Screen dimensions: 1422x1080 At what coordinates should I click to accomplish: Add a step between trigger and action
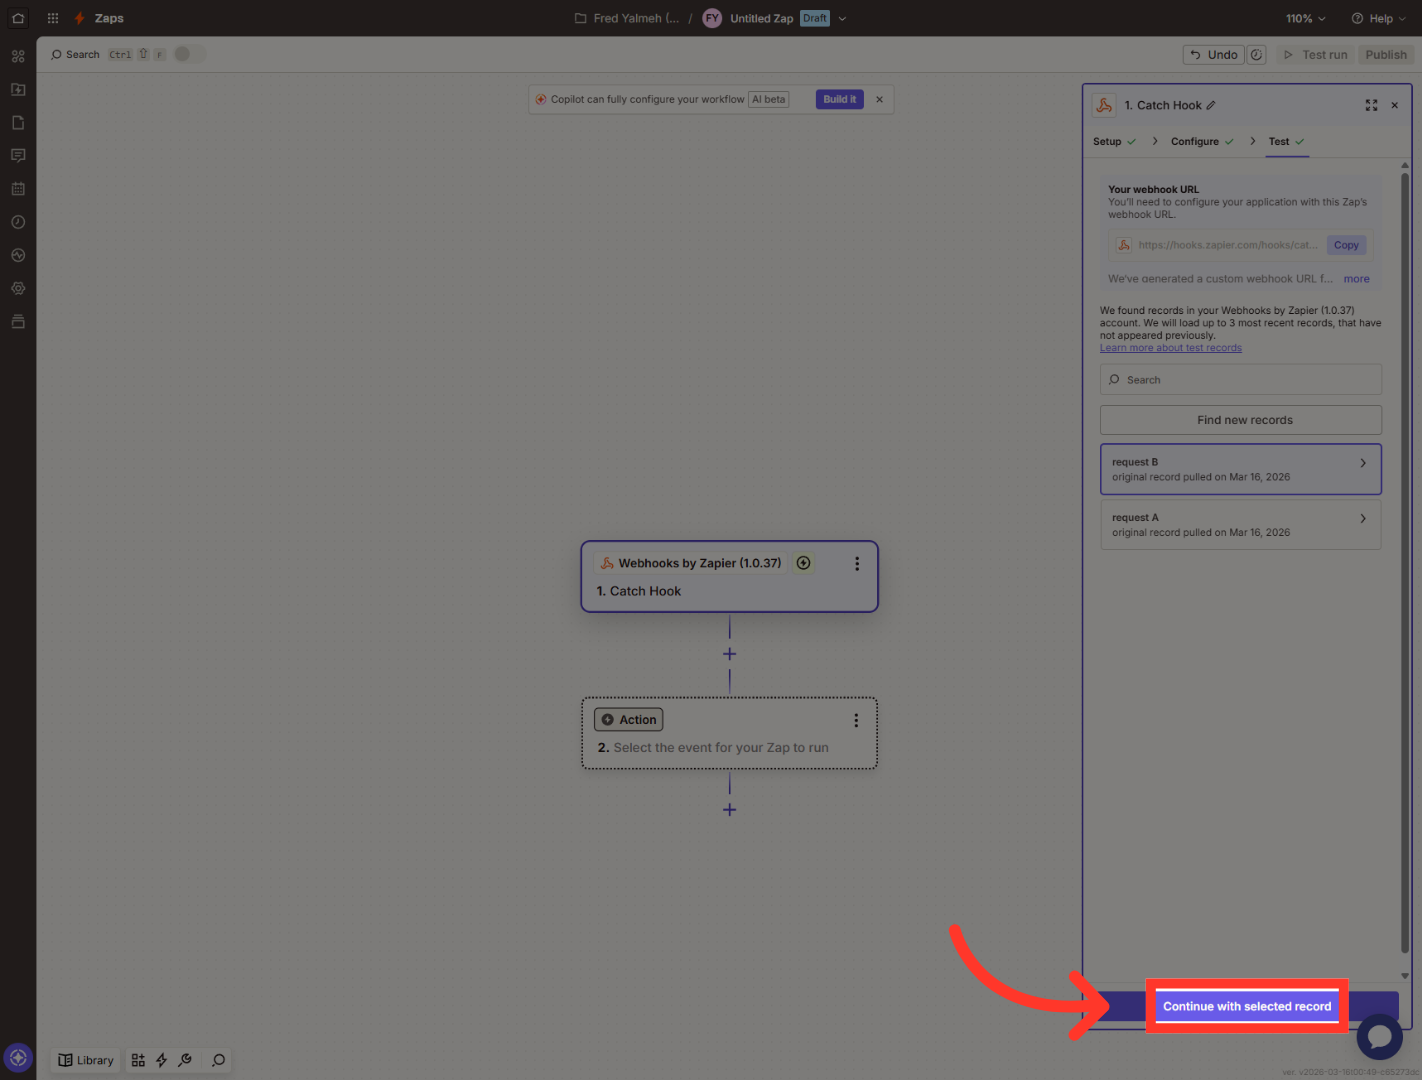tap(729, 654)
